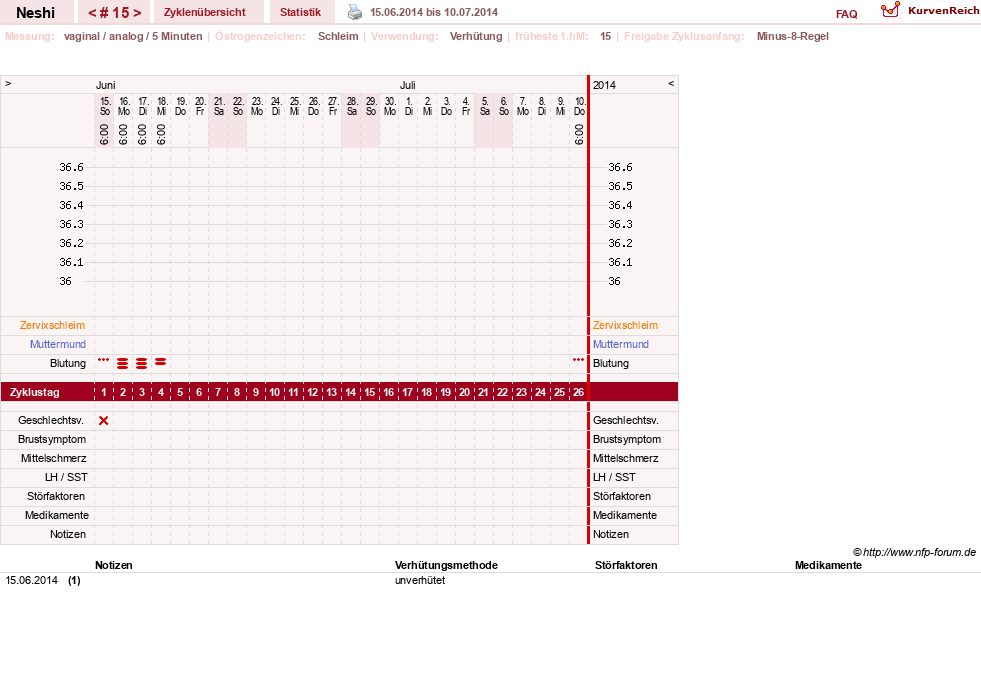Click the (1) cycle day marker in notes table
The image size is (981, 684).
74,581
